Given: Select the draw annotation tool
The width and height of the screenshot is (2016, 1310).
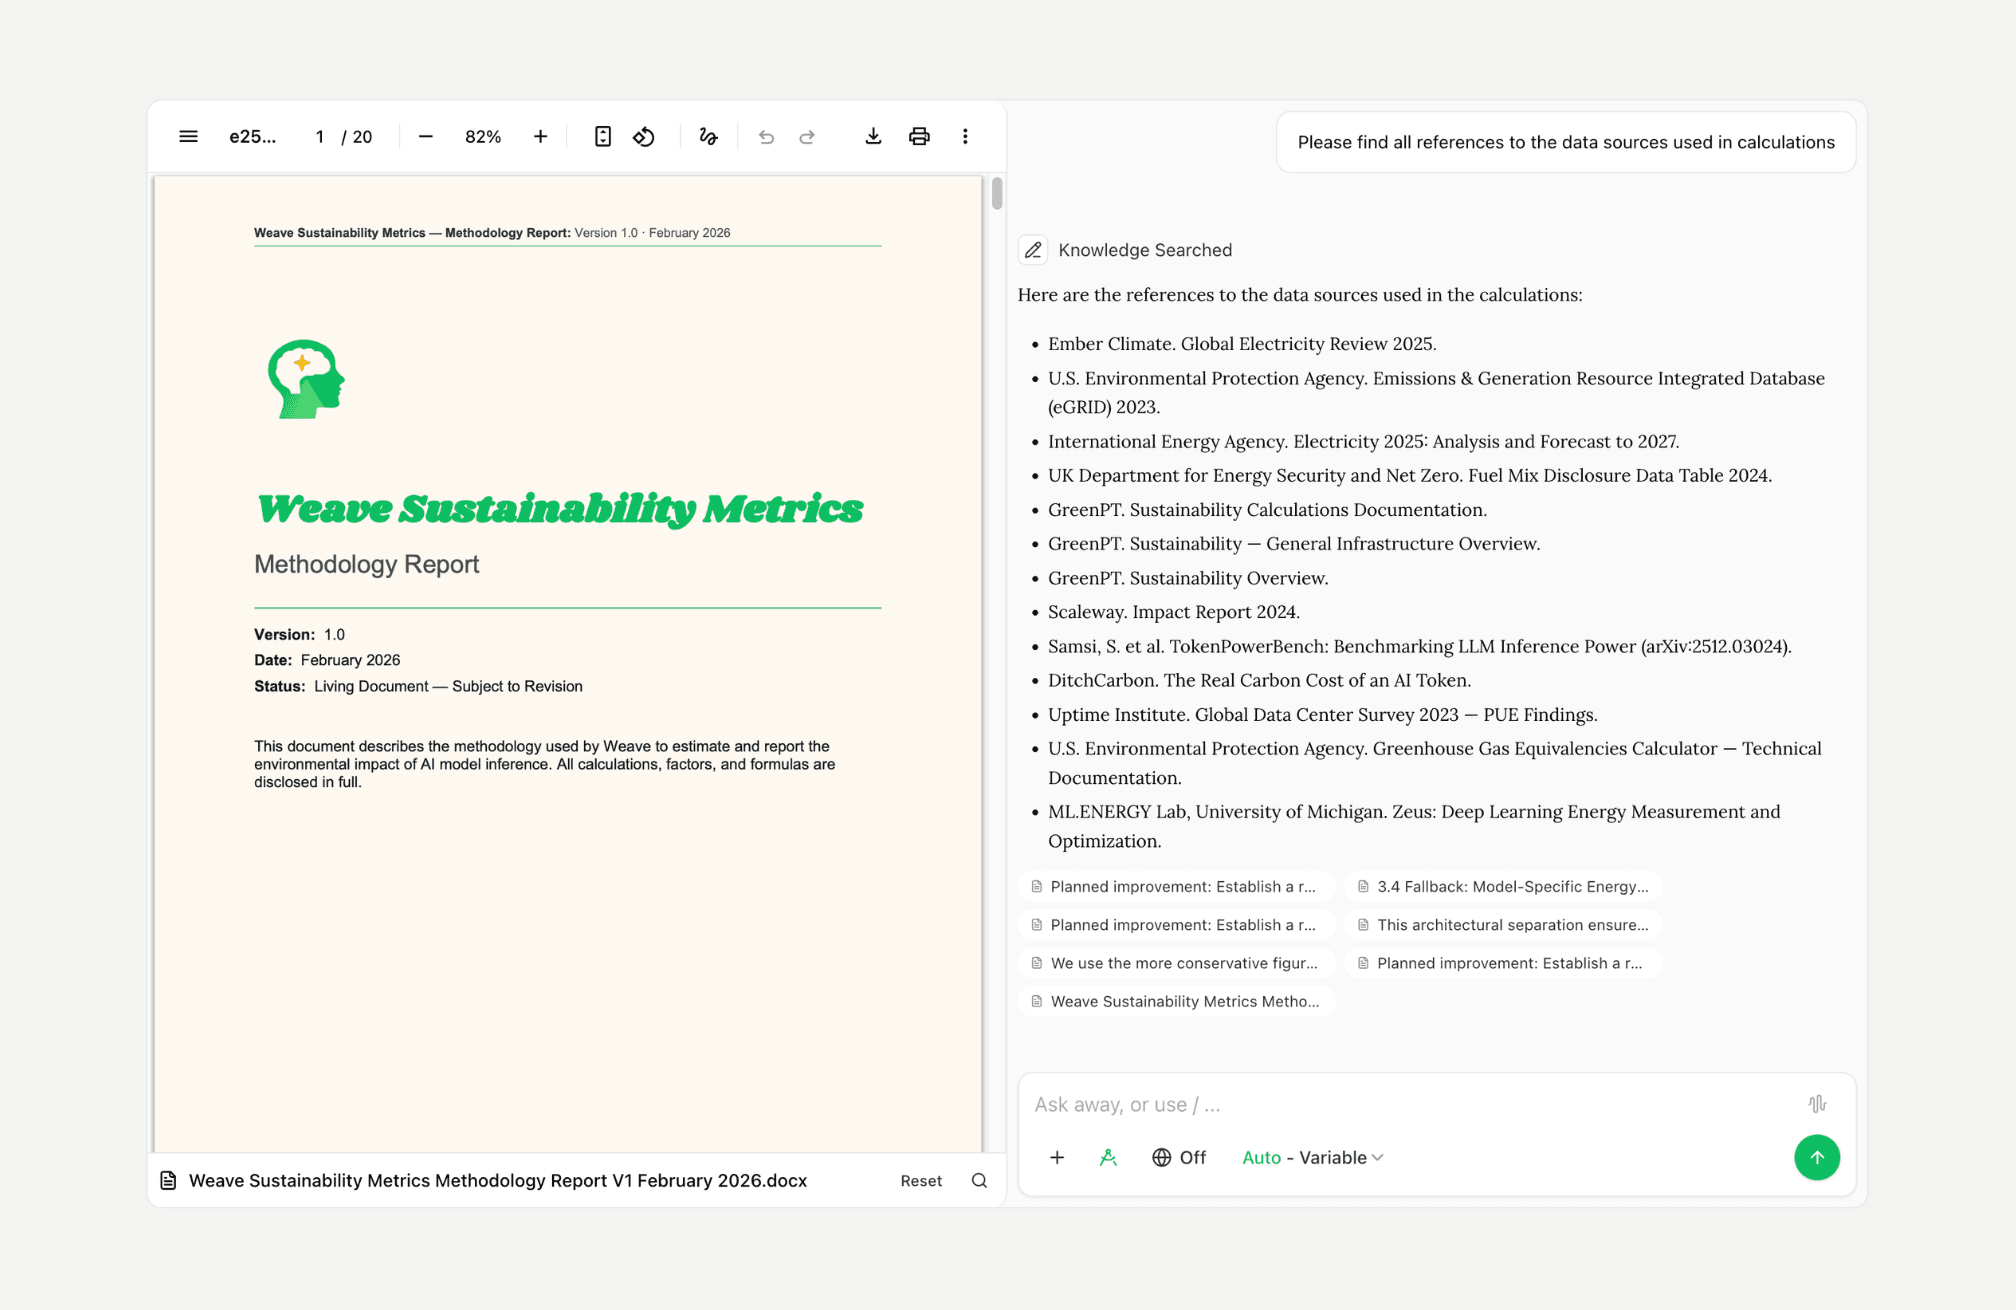Looking at the screenshot, I should pyautogui.click(x=708, y=136).
